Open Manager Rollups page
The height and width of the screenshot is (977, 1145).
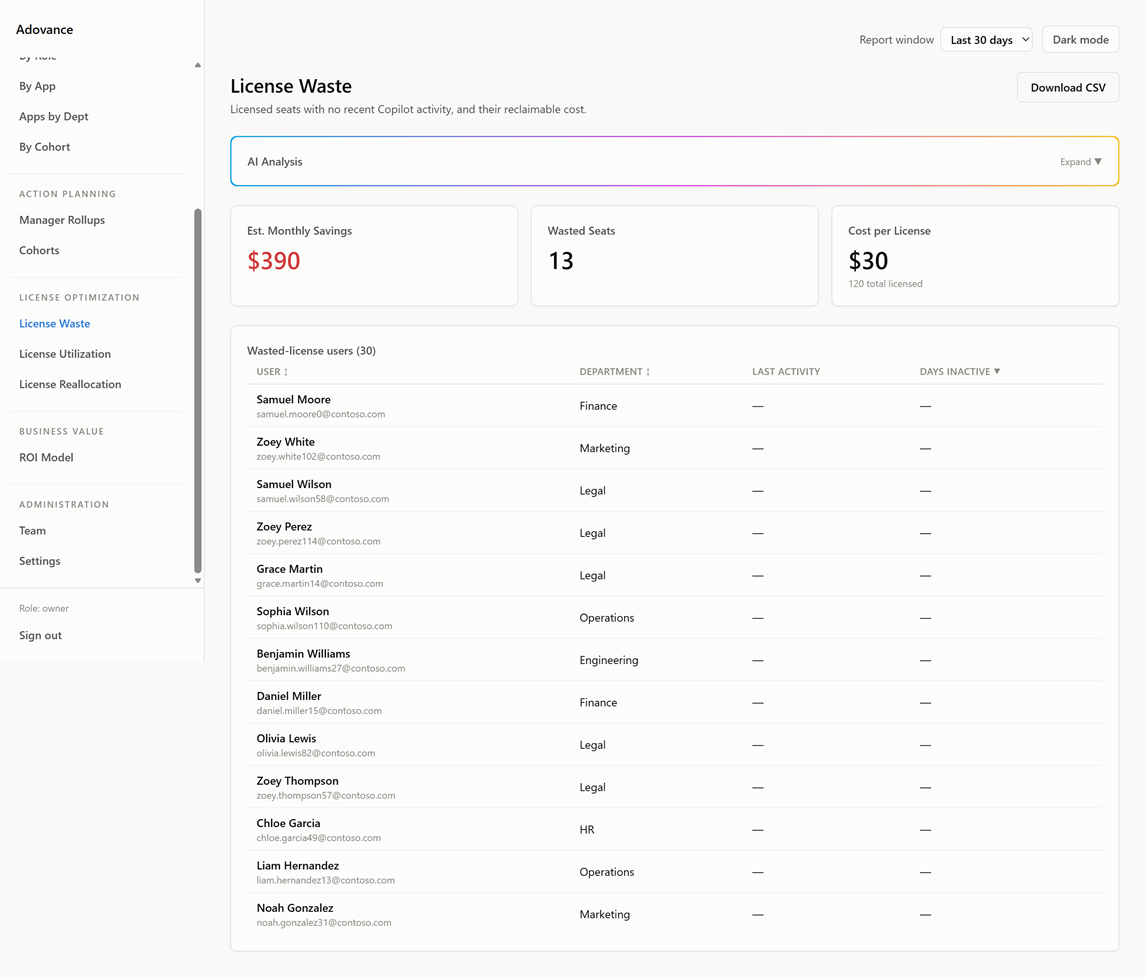coord(62,220)
